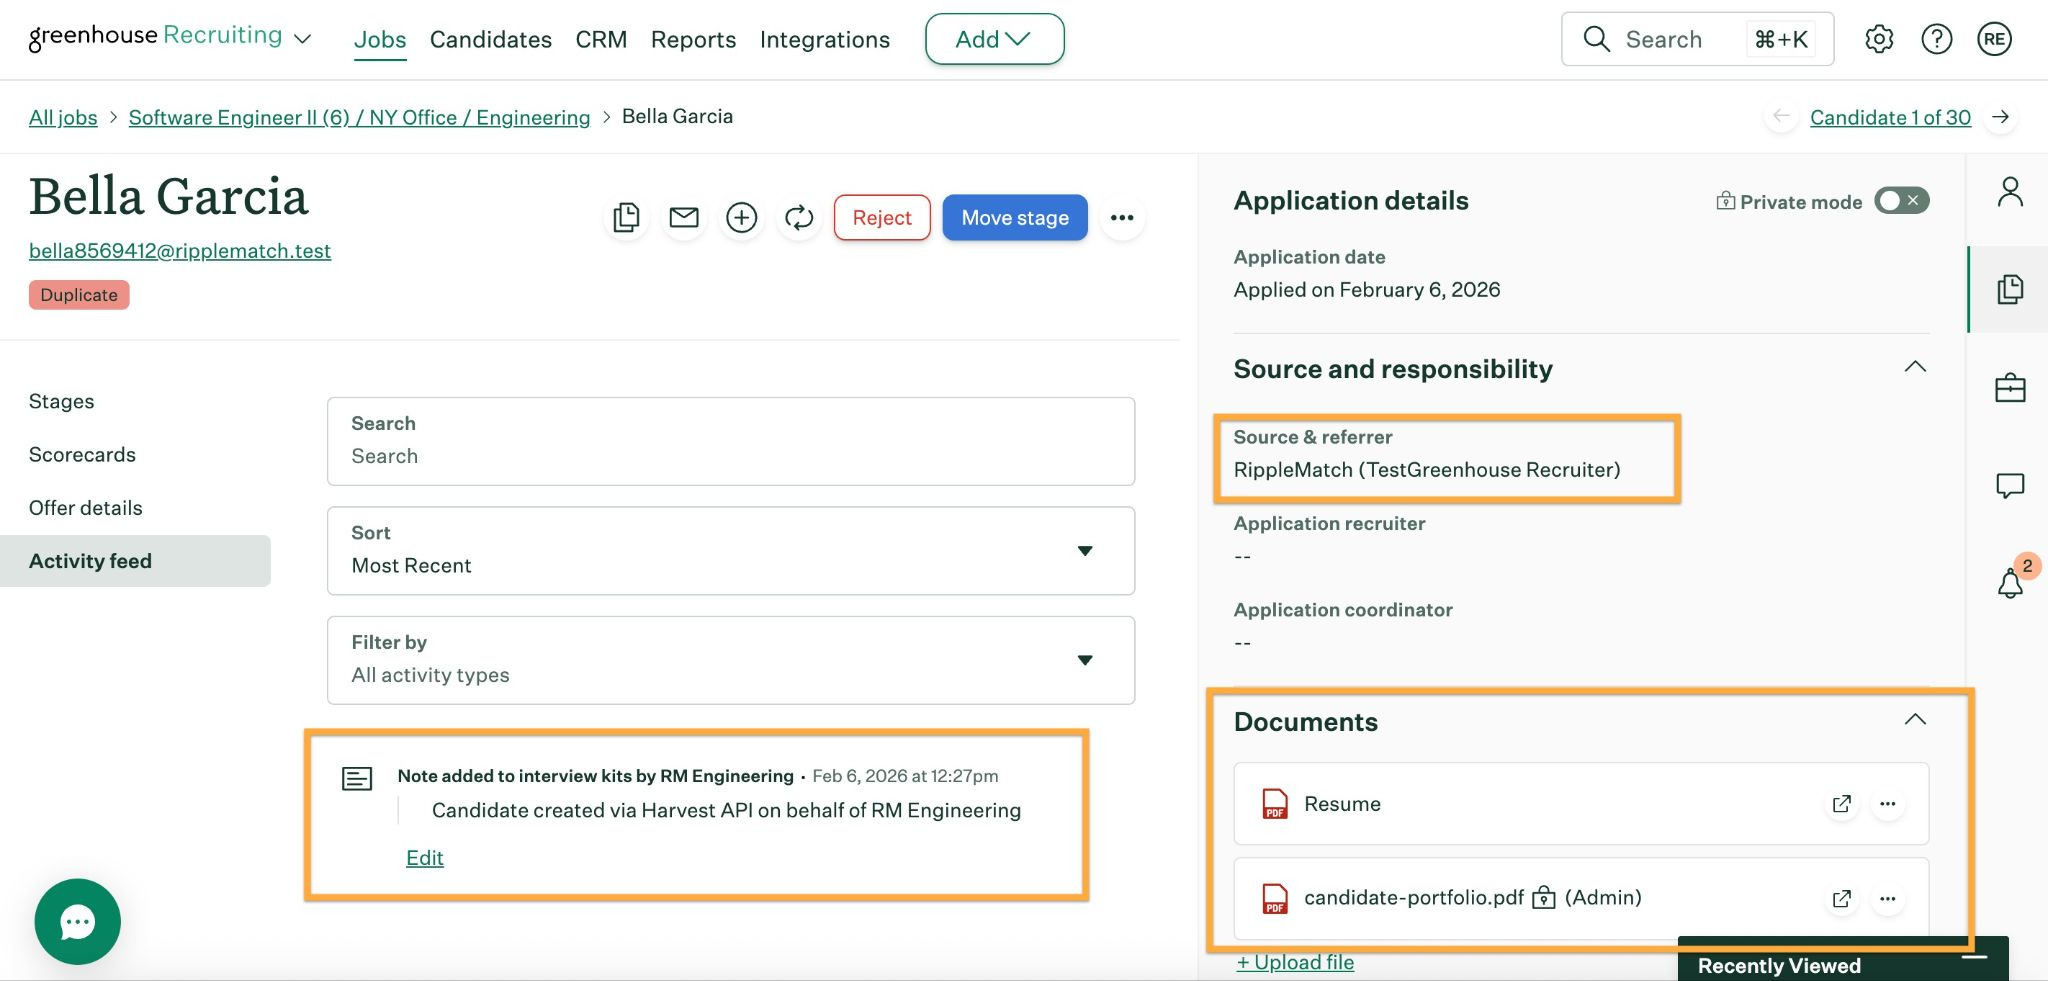
Task: Select the application documents sidebar icon
Action: pyautogui.click(x=2010, y=289)
